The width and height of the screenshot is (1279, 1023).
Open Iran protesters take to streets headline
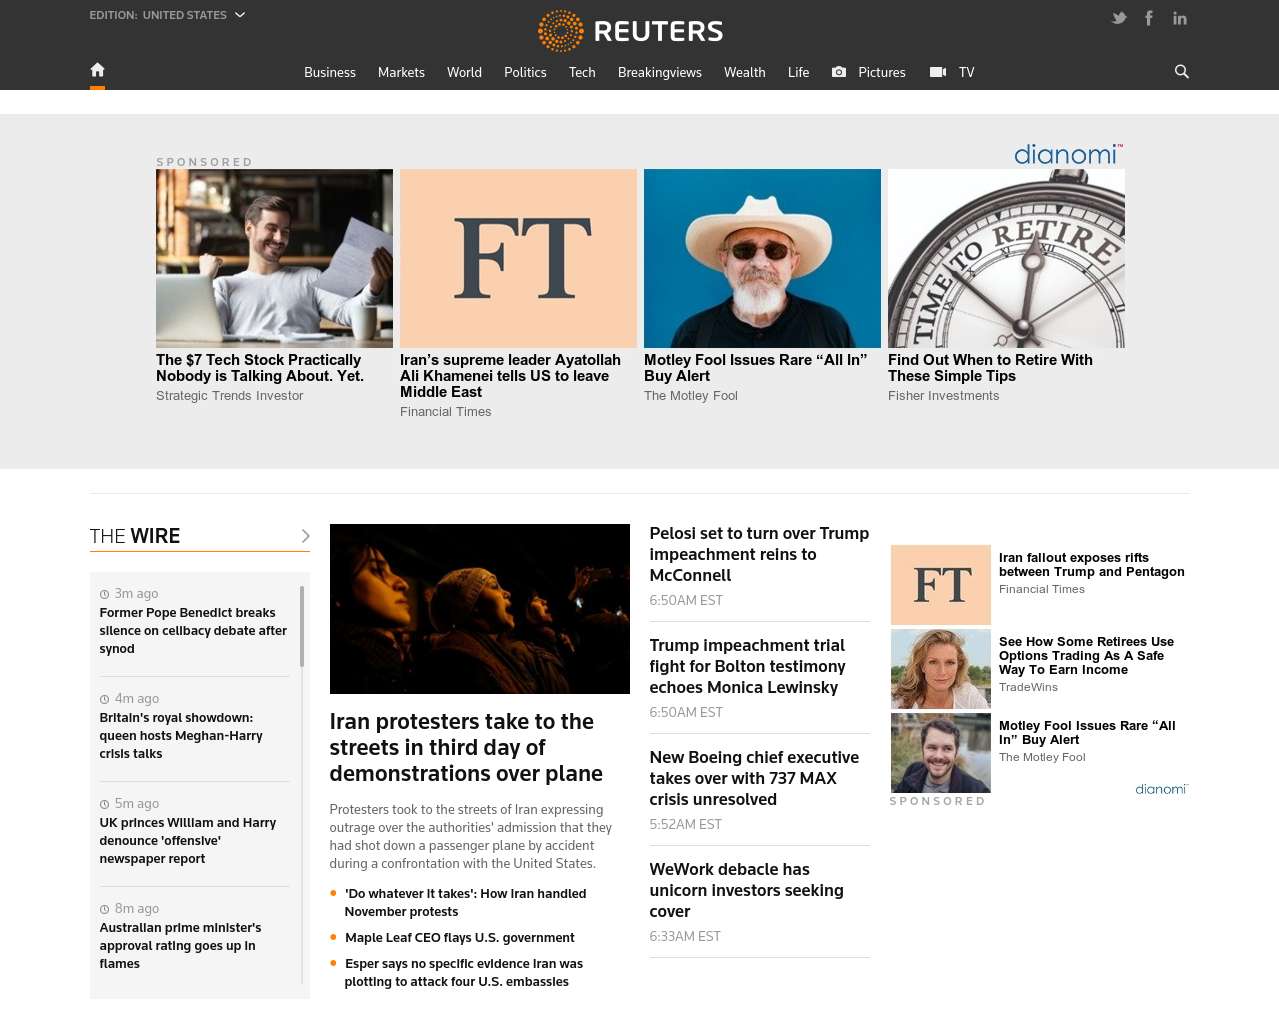coord(466,747)
